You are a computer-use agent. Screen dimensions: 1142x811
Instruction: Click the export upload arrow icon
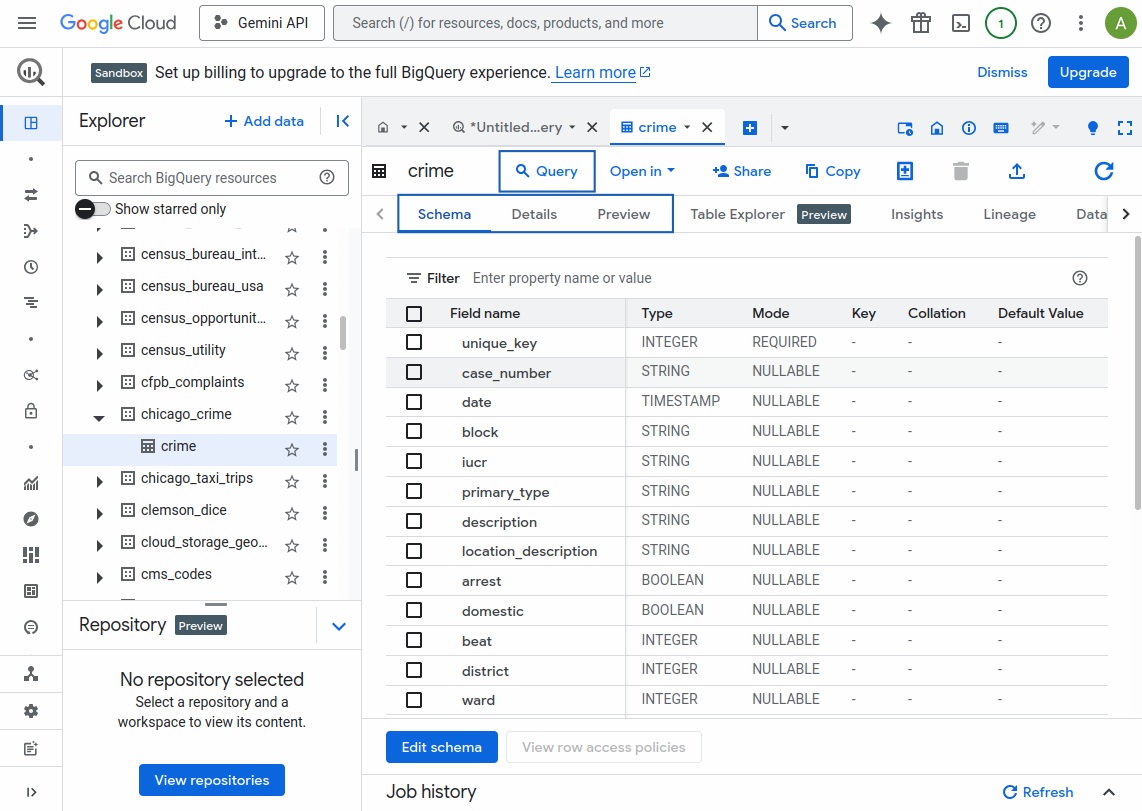click(1017, 171)
